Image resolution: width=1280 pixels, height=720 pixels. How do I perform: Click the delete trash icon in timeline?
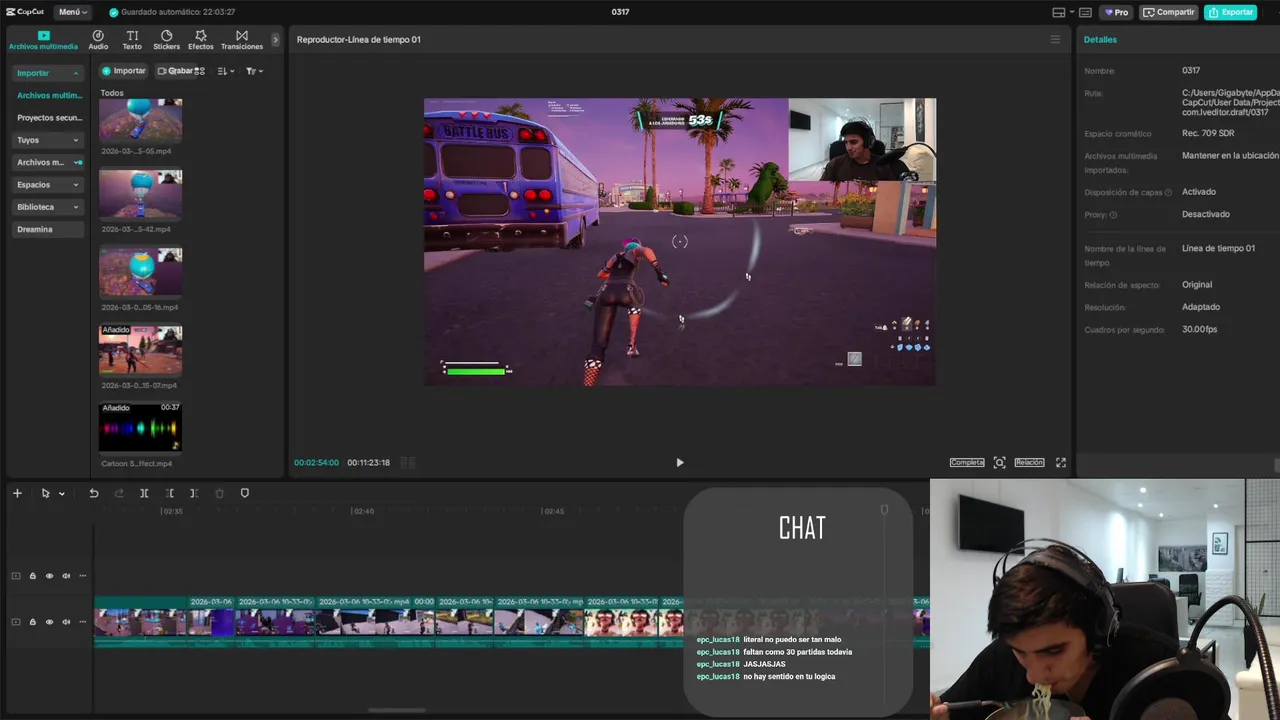(x=219, y=493)
